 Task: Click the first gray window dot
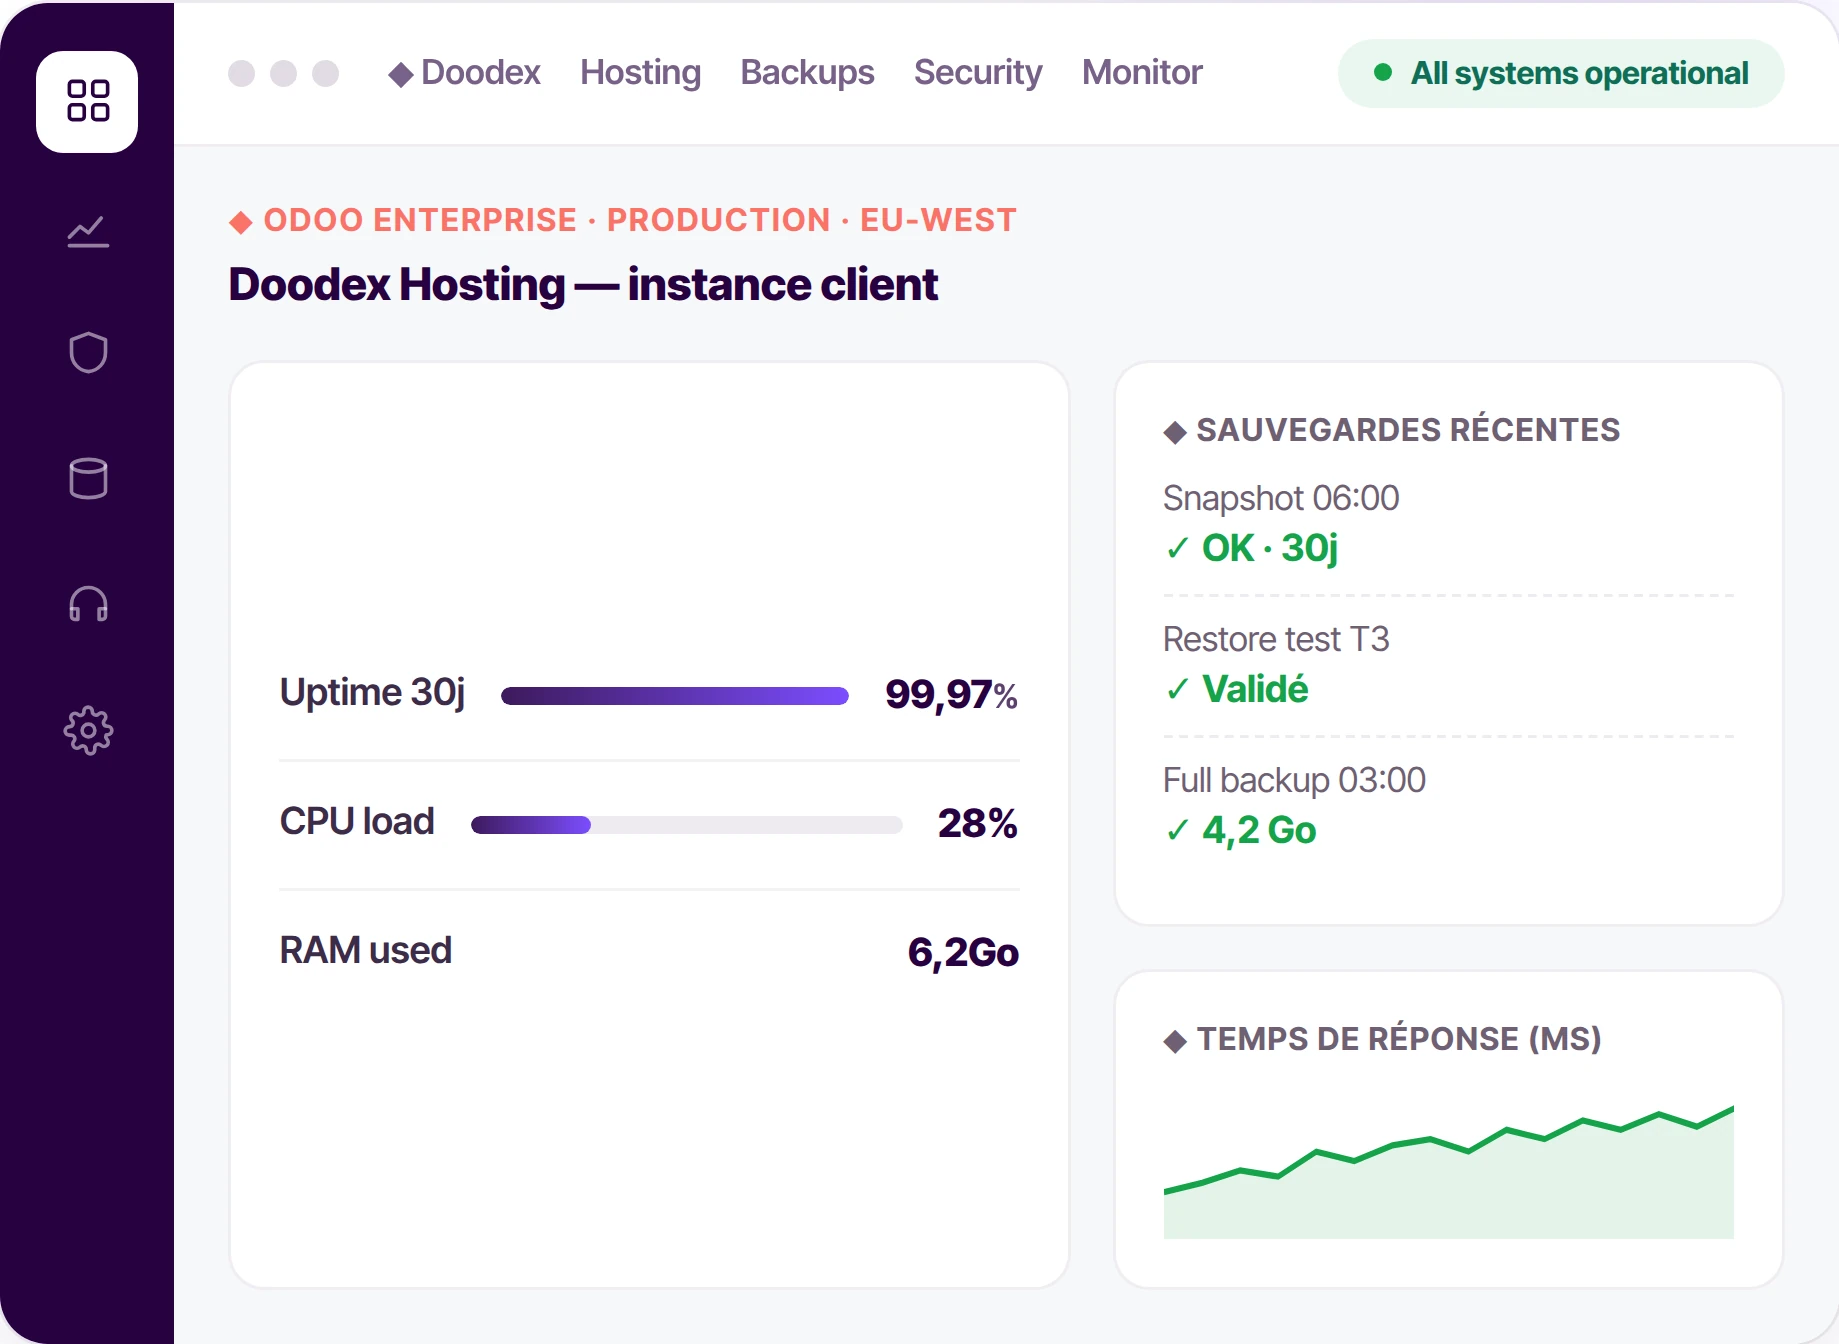pyautogui.click(x=241, y=73)
